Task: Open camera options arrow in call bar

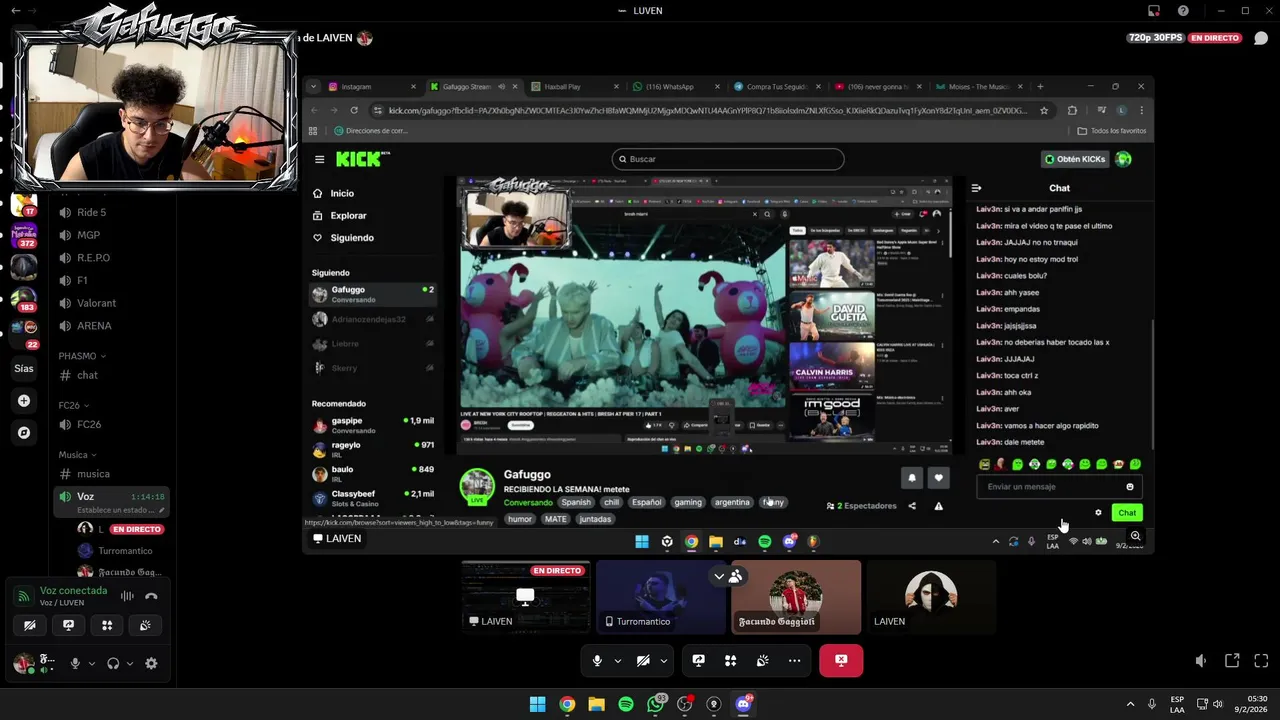Action: (x=663, y=661)
